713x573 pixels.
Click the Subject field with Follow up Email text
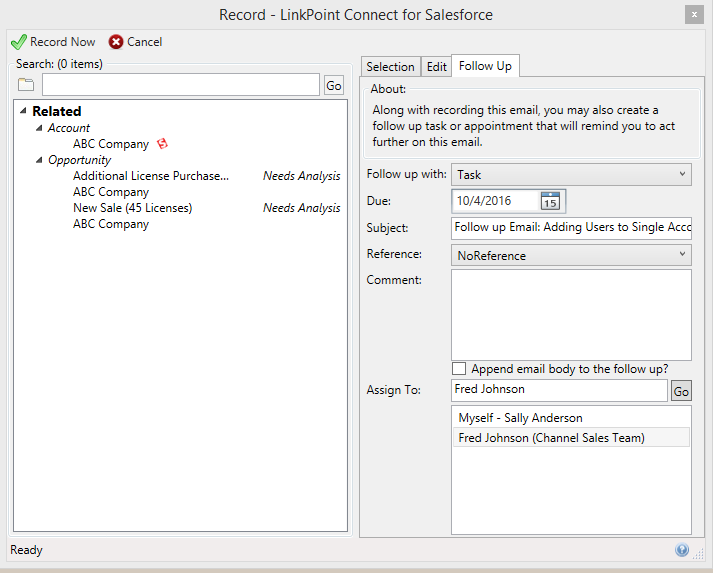571,228
